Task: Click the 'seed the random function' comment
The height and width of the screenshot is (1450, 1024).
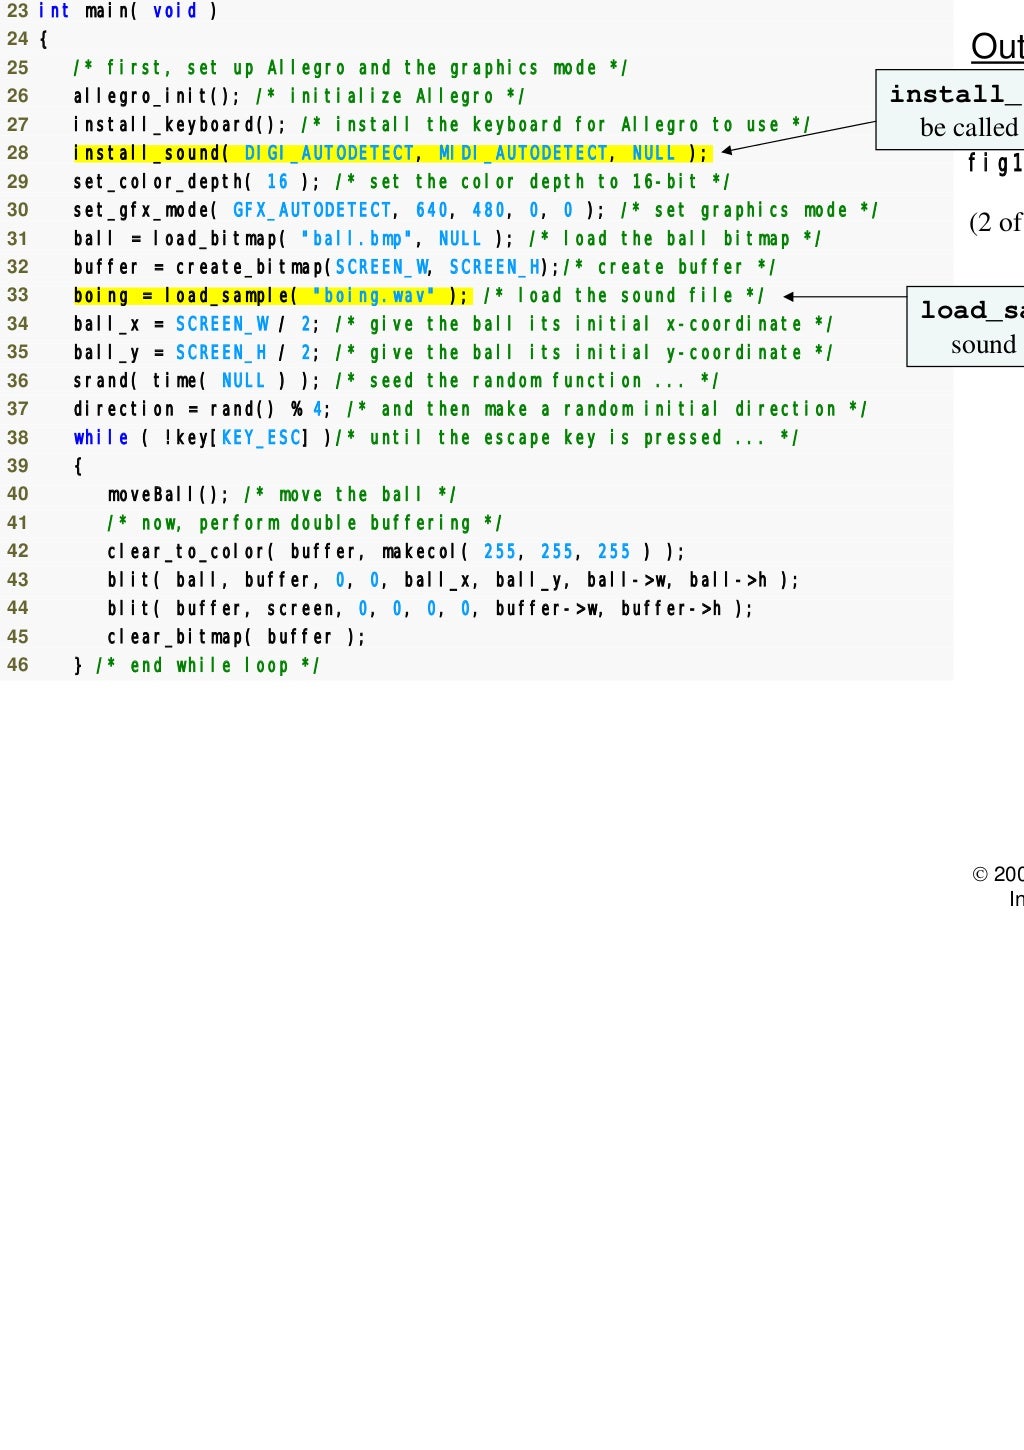Action: coord(527,381)
